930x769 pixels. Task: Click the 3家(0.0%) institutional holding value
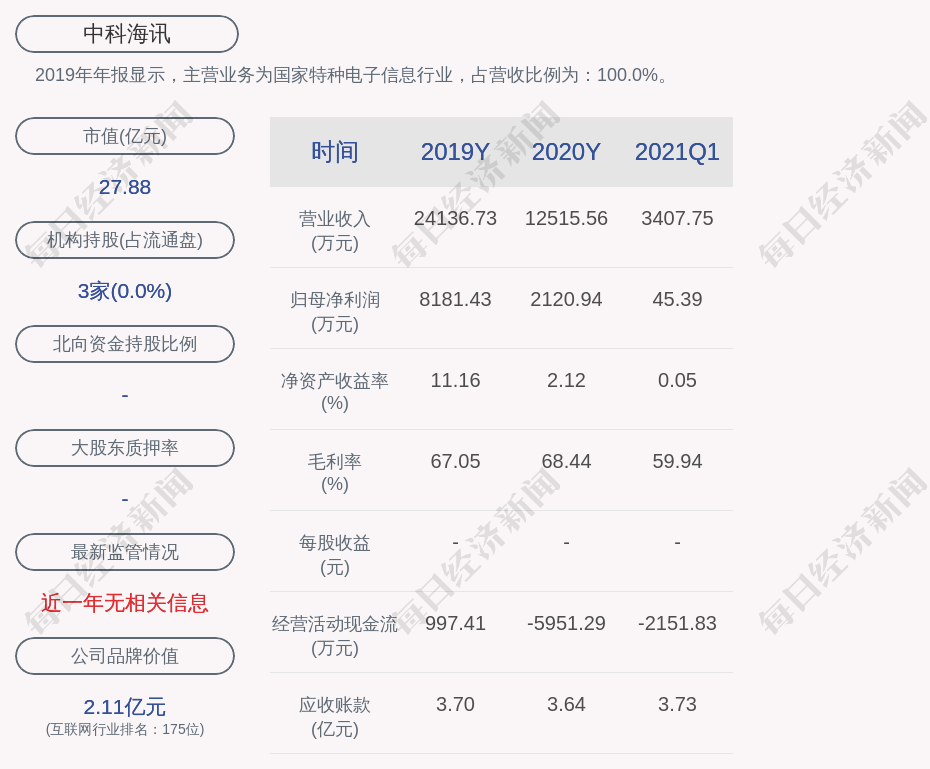(125, 291)
